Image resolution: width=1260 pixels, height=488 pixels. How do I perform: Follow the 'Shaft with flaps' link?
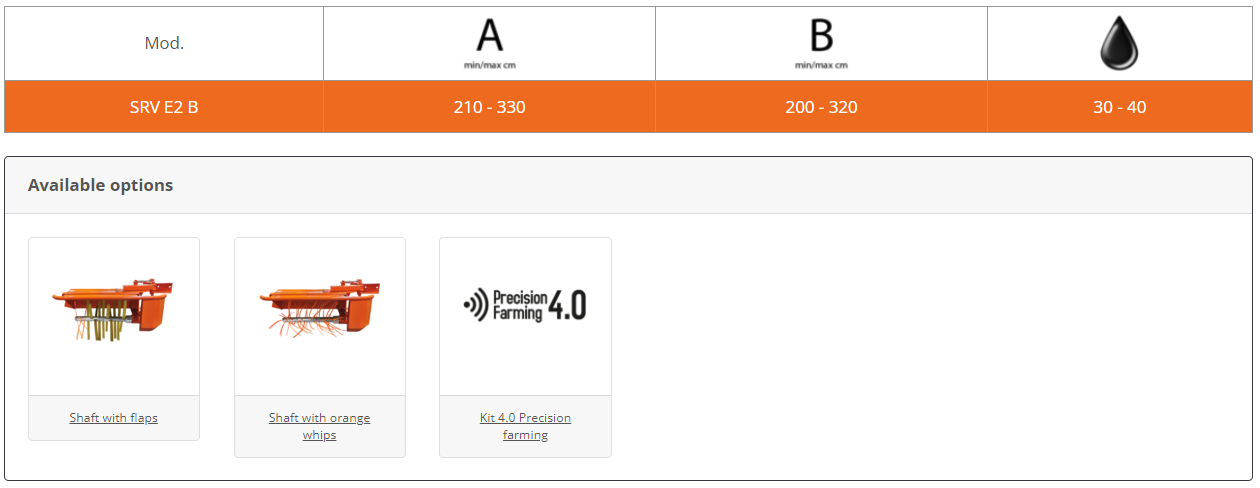[x=114, y=418]
